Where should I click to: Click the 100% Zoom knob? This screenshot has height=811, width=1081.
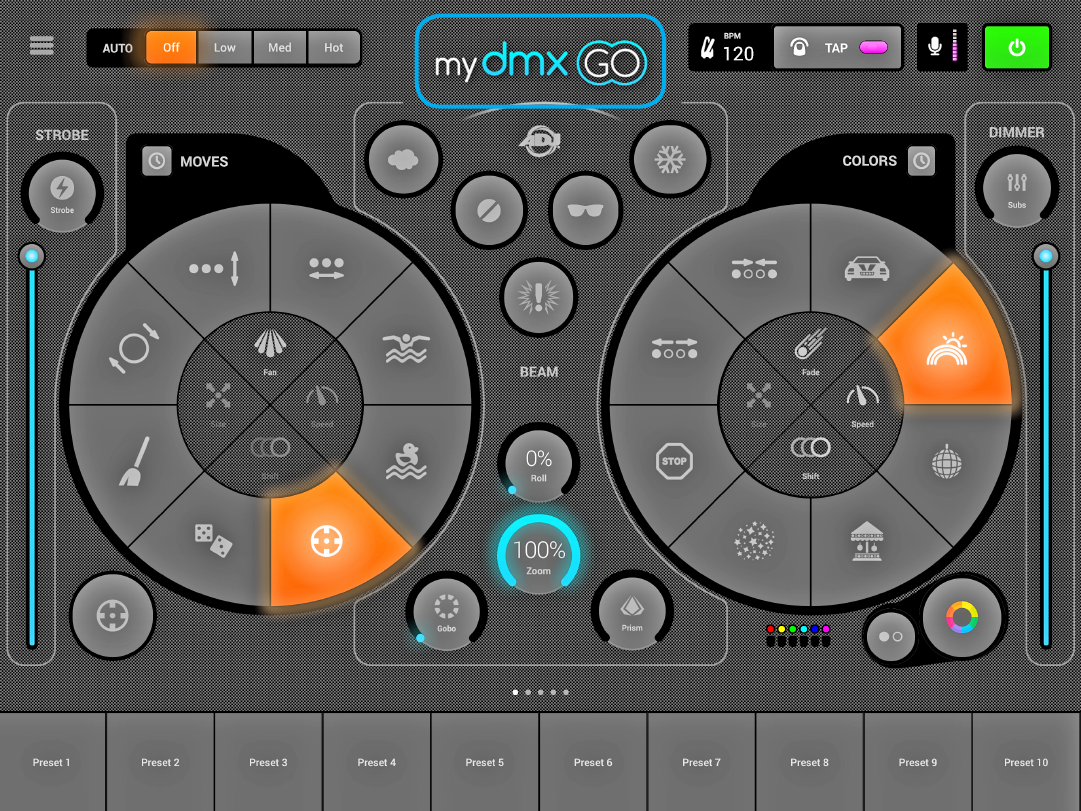(538, 556)
